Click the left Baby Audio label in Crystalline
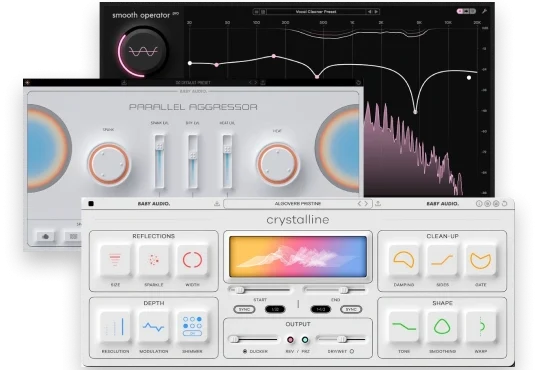The width and height of the screenshot is (537, 370). tap(154, 204)
